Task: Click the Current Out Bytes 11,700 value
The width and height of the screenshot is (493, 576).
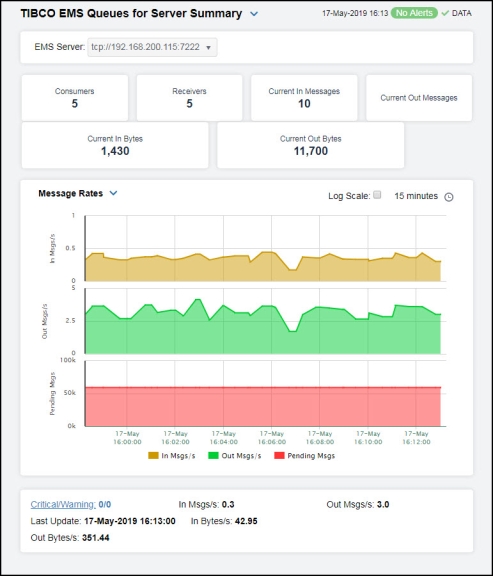Action: [x=310, y=151]
